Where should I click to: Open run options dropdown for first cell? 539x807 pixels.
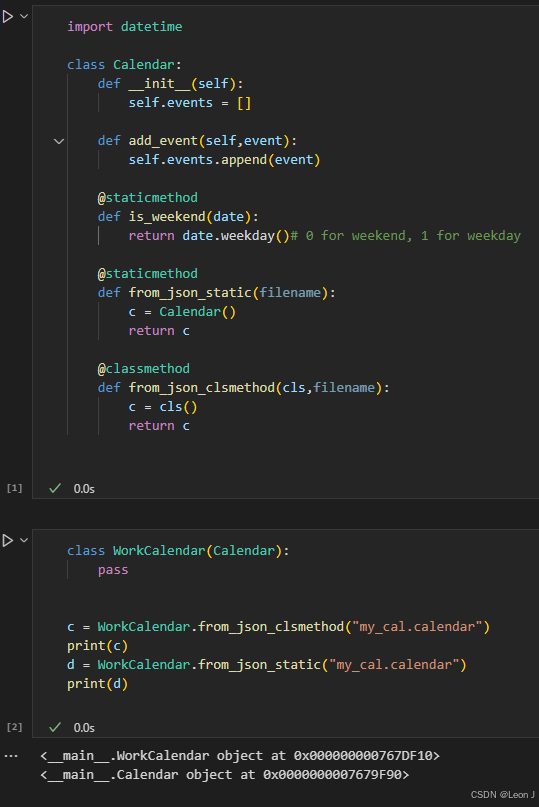(24, 16)
